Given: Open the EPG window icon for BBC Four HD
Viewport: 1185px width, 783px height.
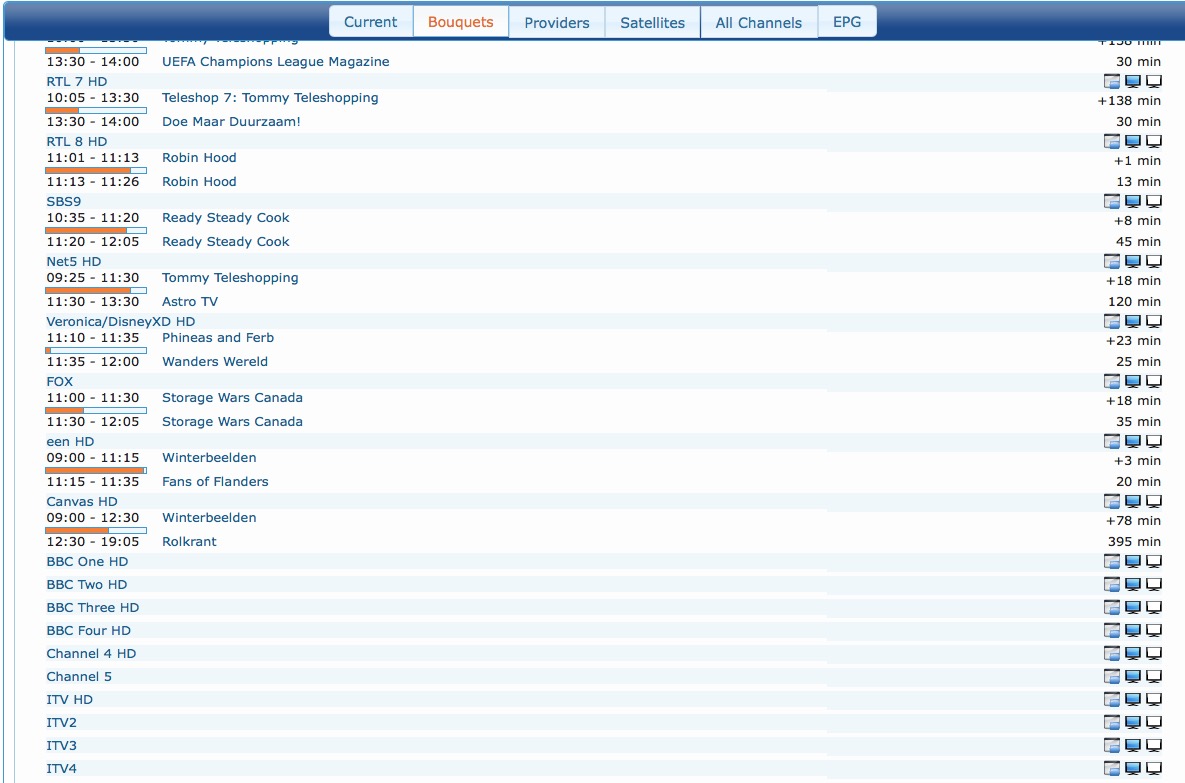Looking at the screenshot, I should click(1112, 630).
